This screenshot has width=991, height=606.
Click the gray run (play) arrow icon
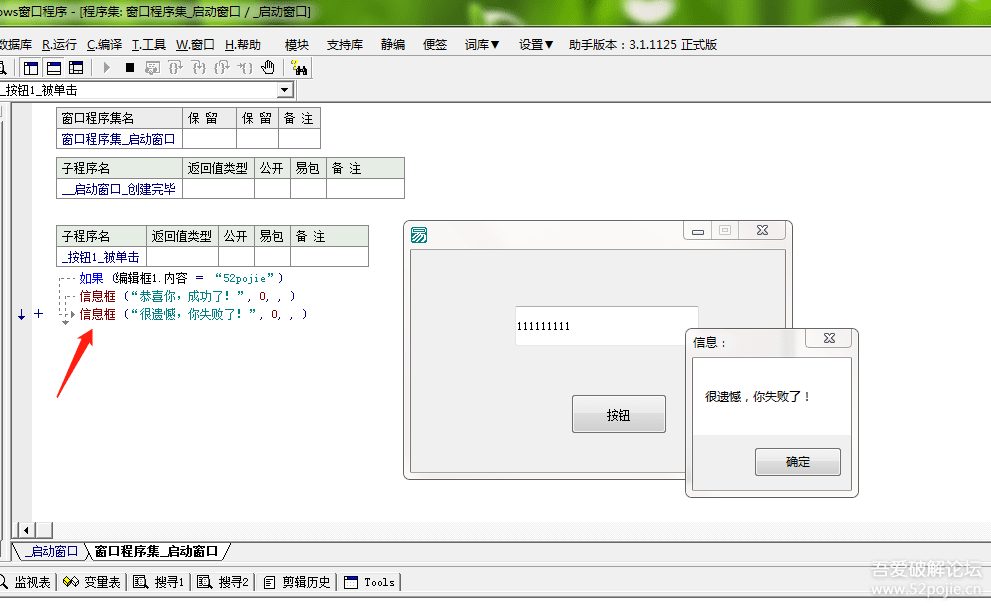pos(107,68)
